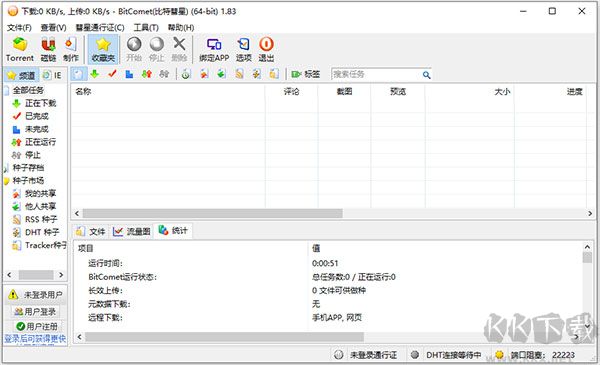Click the search tasks input field
The width and height of the screenshot is (600, 365).
(x=376, y=74)
